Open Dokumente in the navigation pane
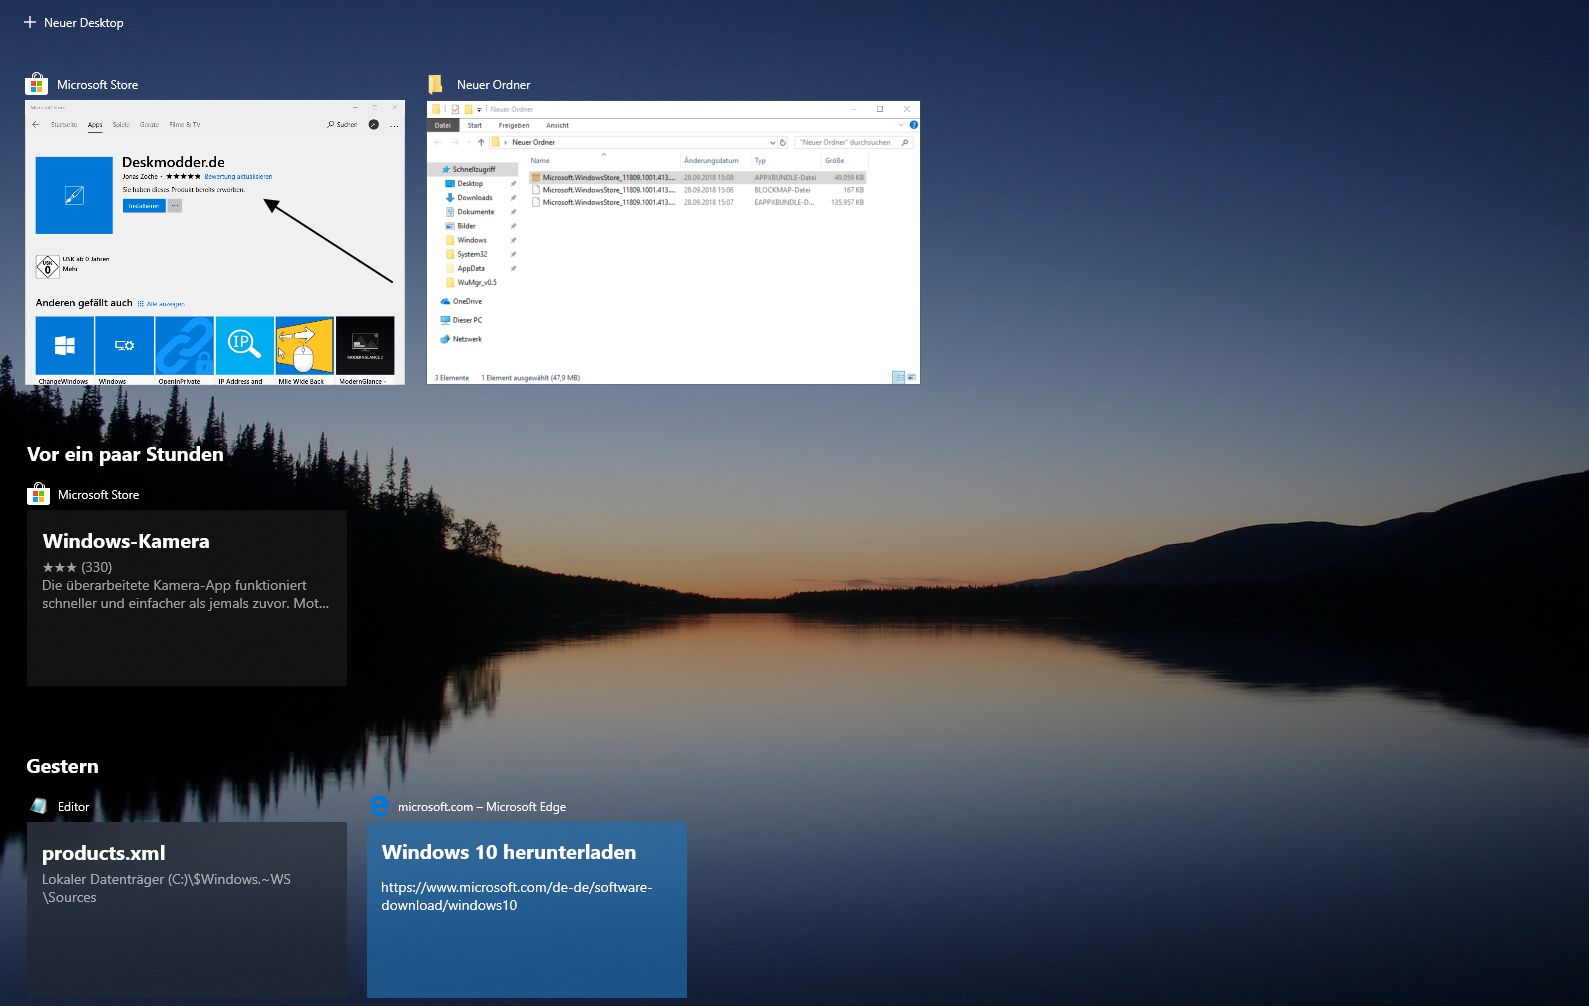The height and width of the screenshot is (1006, 1589). tap(476, 212)
